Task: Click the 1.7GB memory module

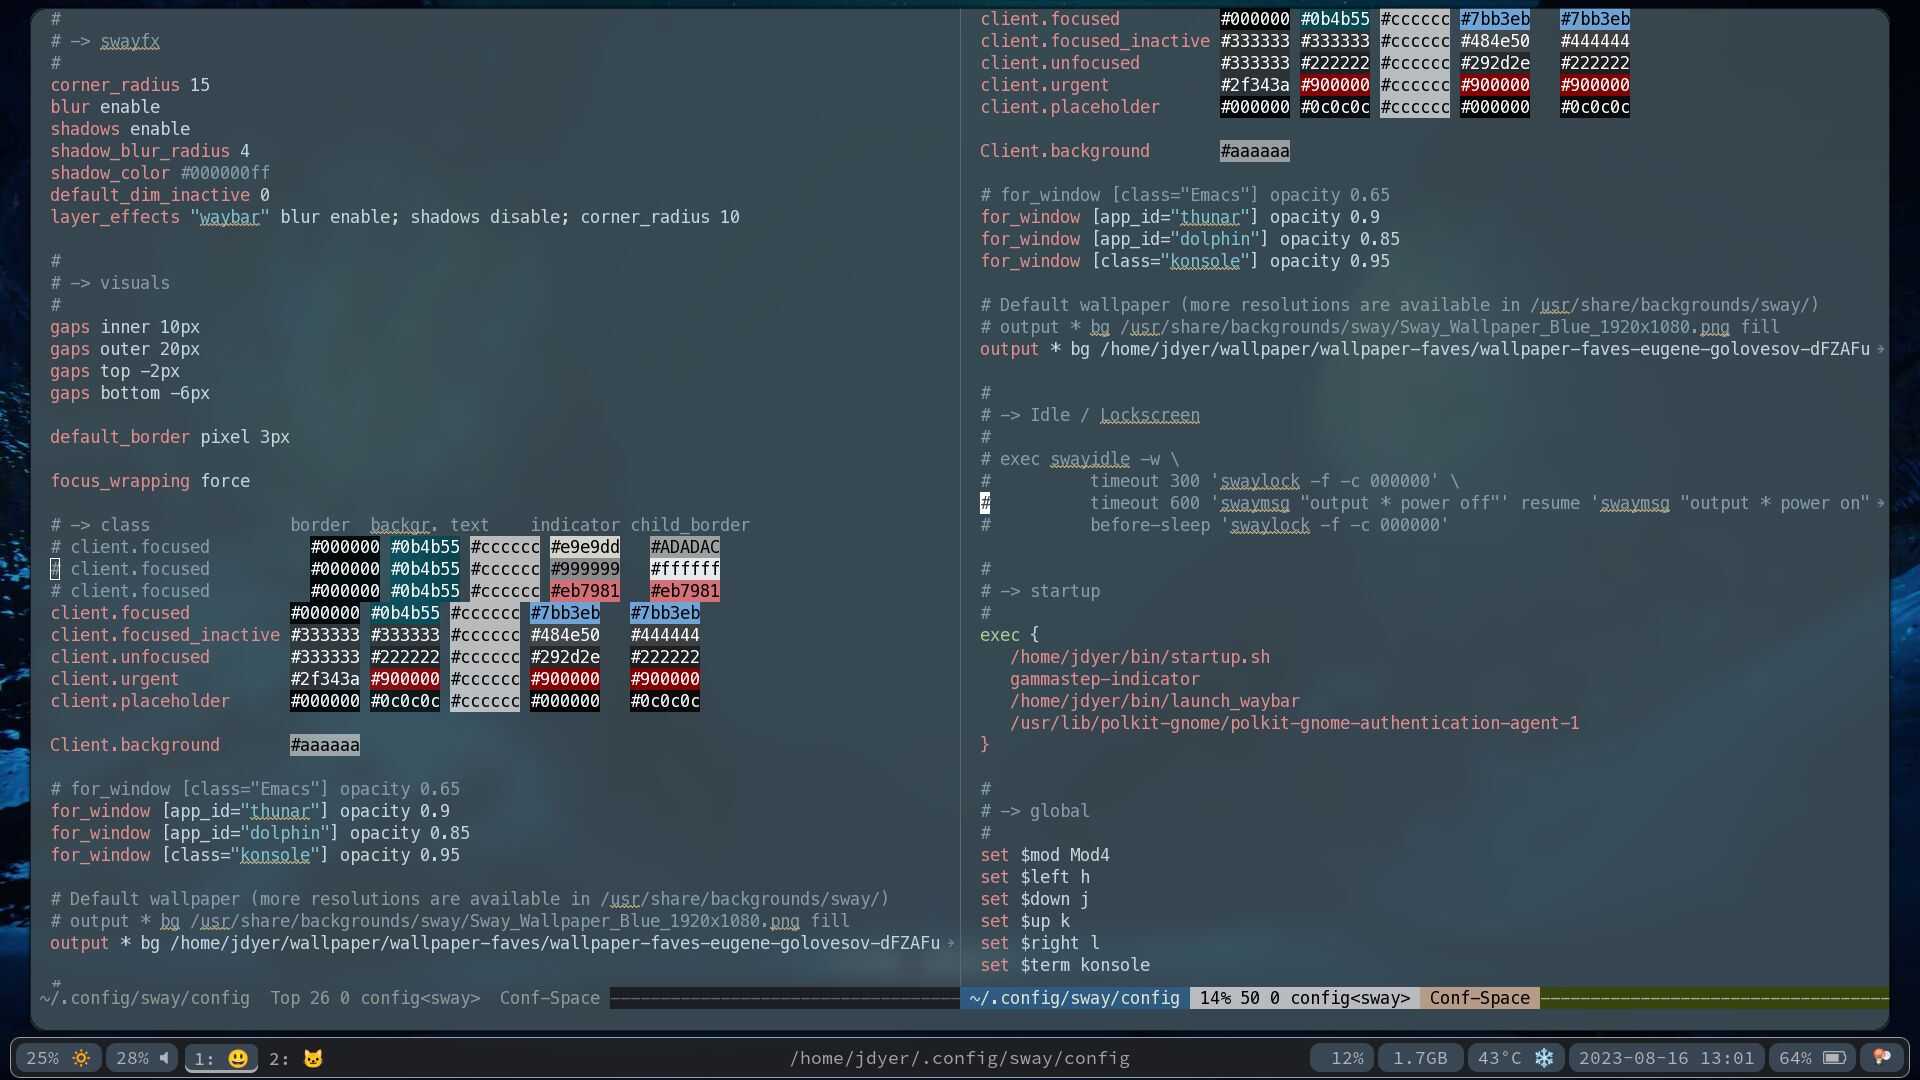Action: click(x=1420, y=1058)
